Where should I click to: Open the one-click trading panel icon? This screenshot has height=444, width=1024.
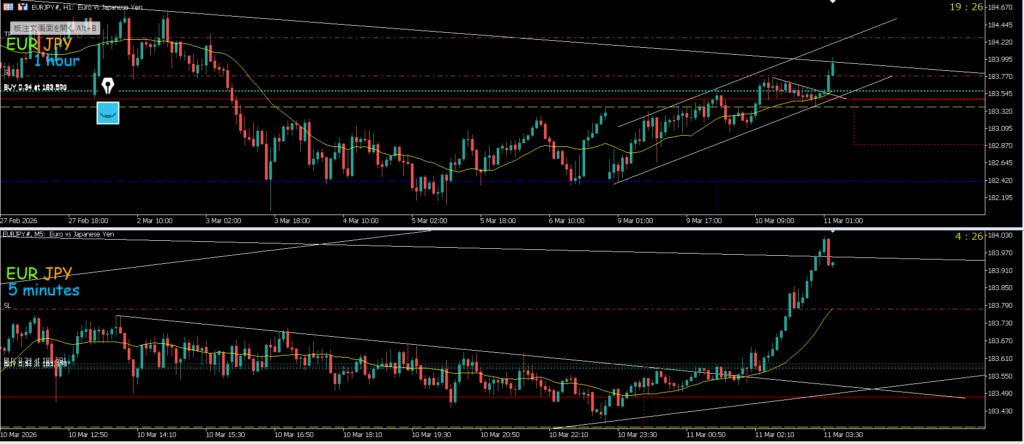[7, 5]
